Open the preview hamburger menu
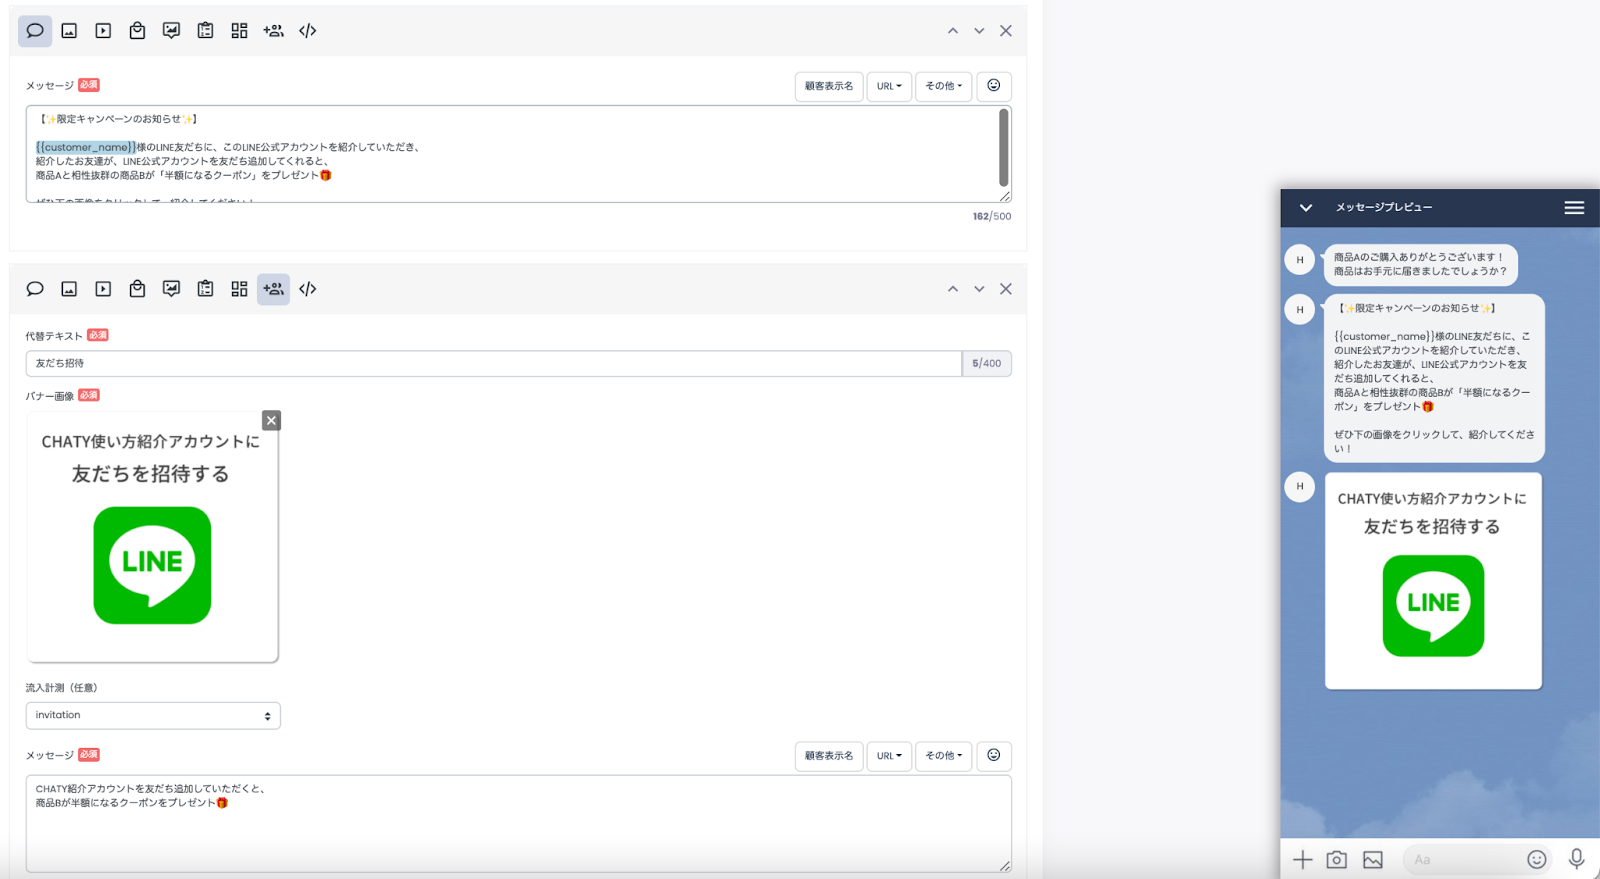This screenshot has width=1600, height=879. 1574,208
